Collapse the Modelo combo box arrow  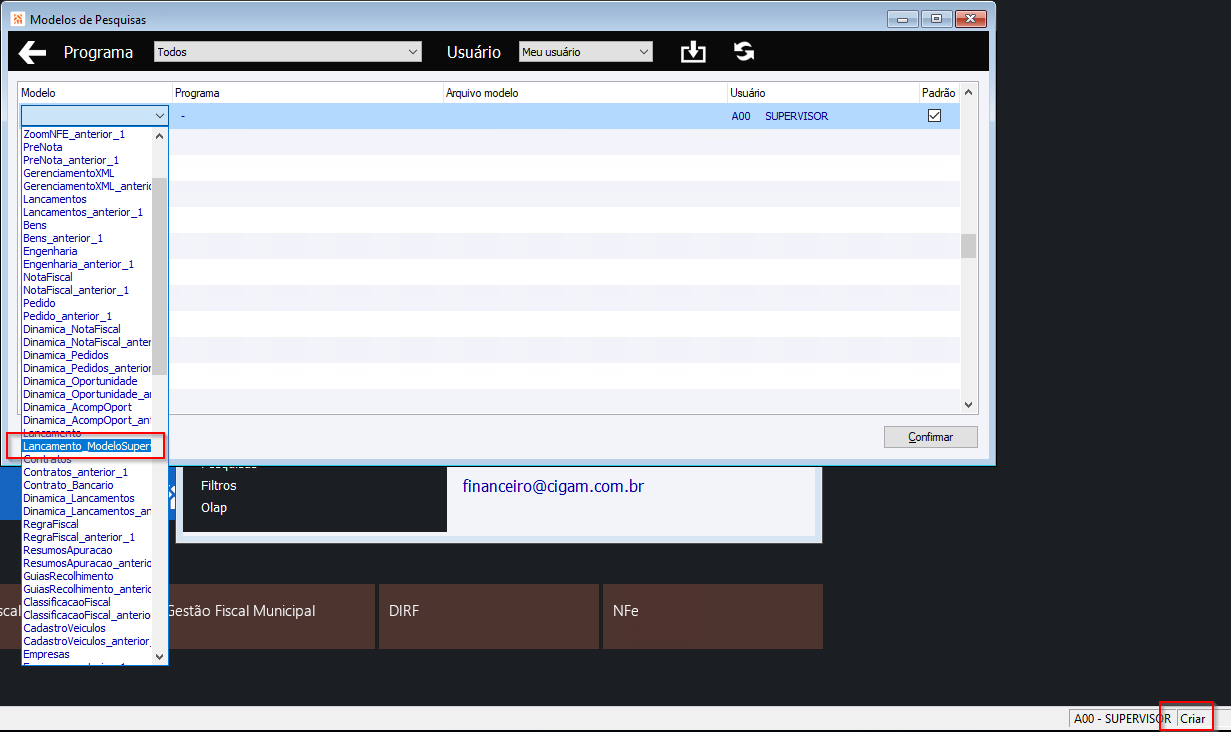click(160, 116)
